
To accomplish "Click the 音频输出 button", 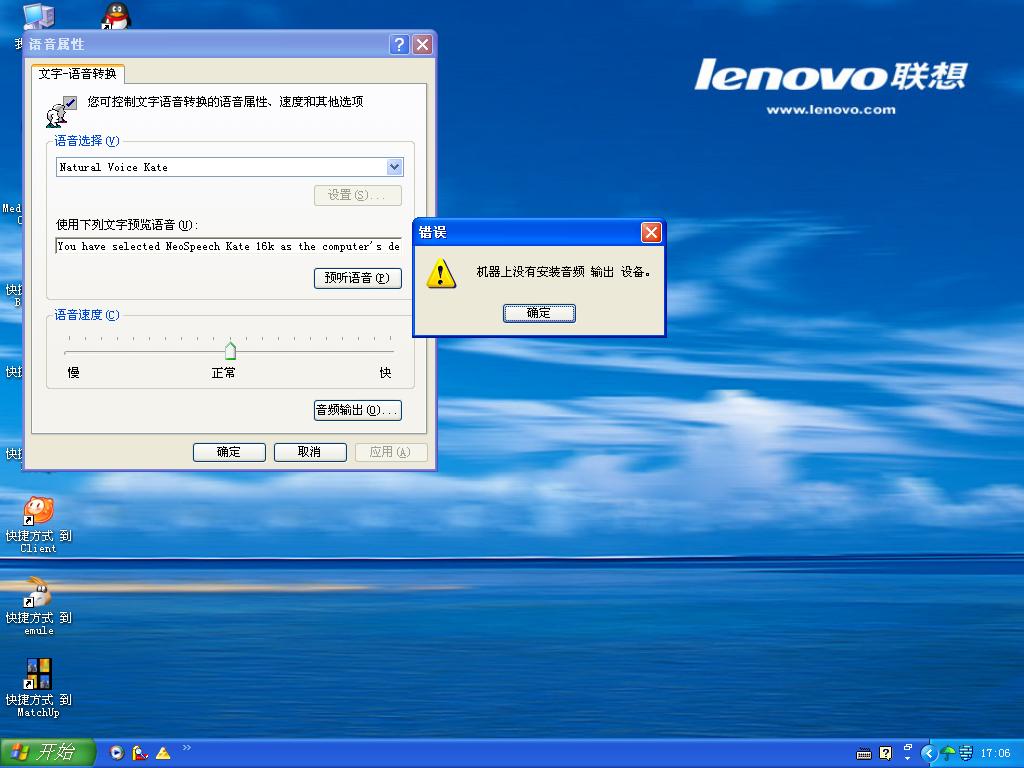I will pyautogui.click(x=357, y=410).
